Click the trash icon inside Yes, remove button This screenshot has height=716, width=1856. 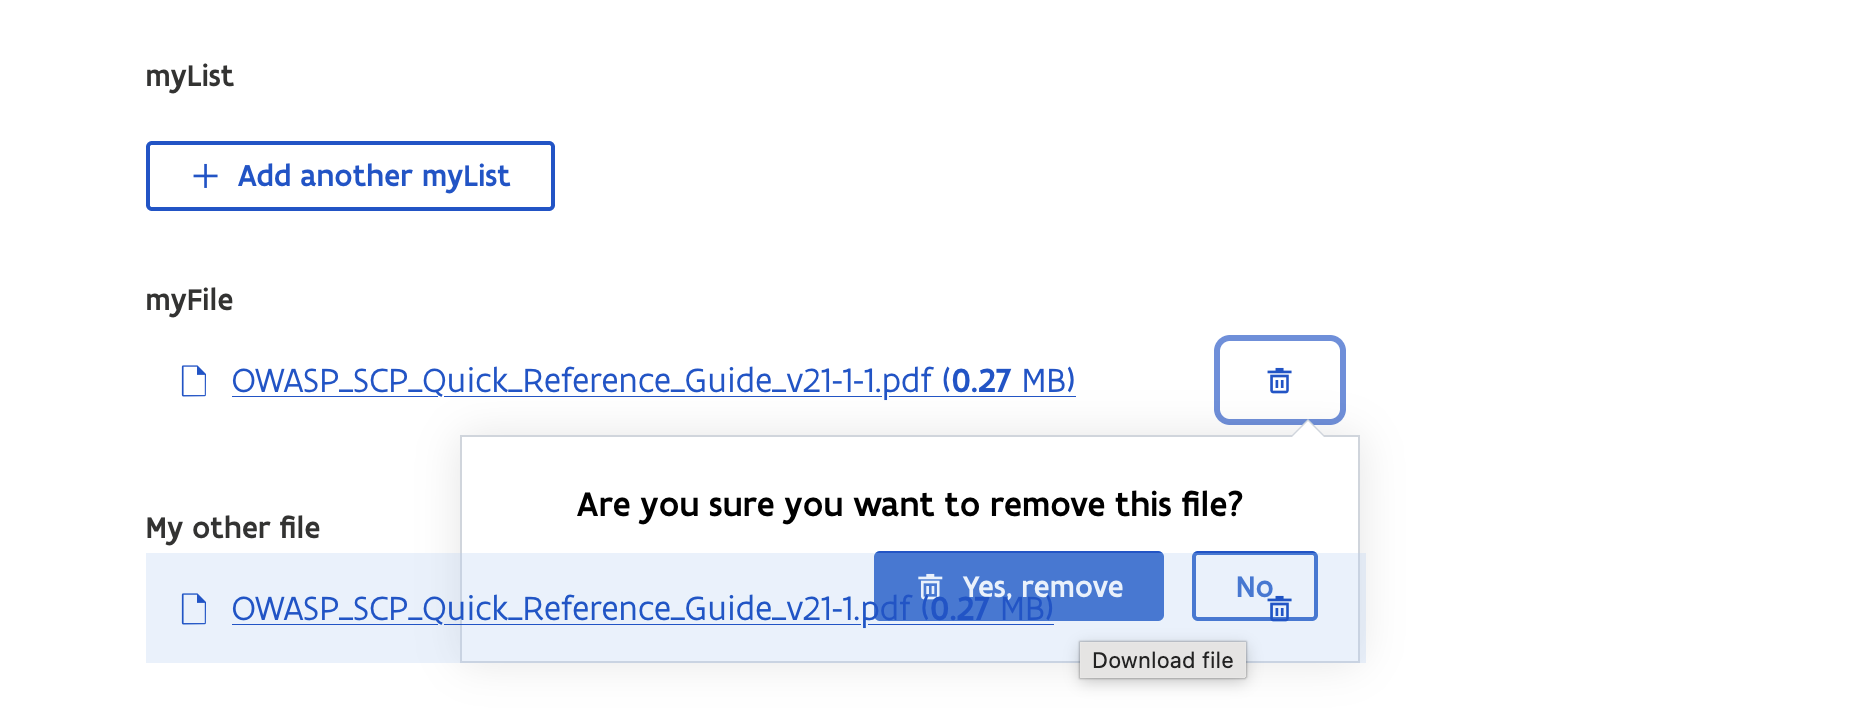pyautogui.click(x=930, y=586)
